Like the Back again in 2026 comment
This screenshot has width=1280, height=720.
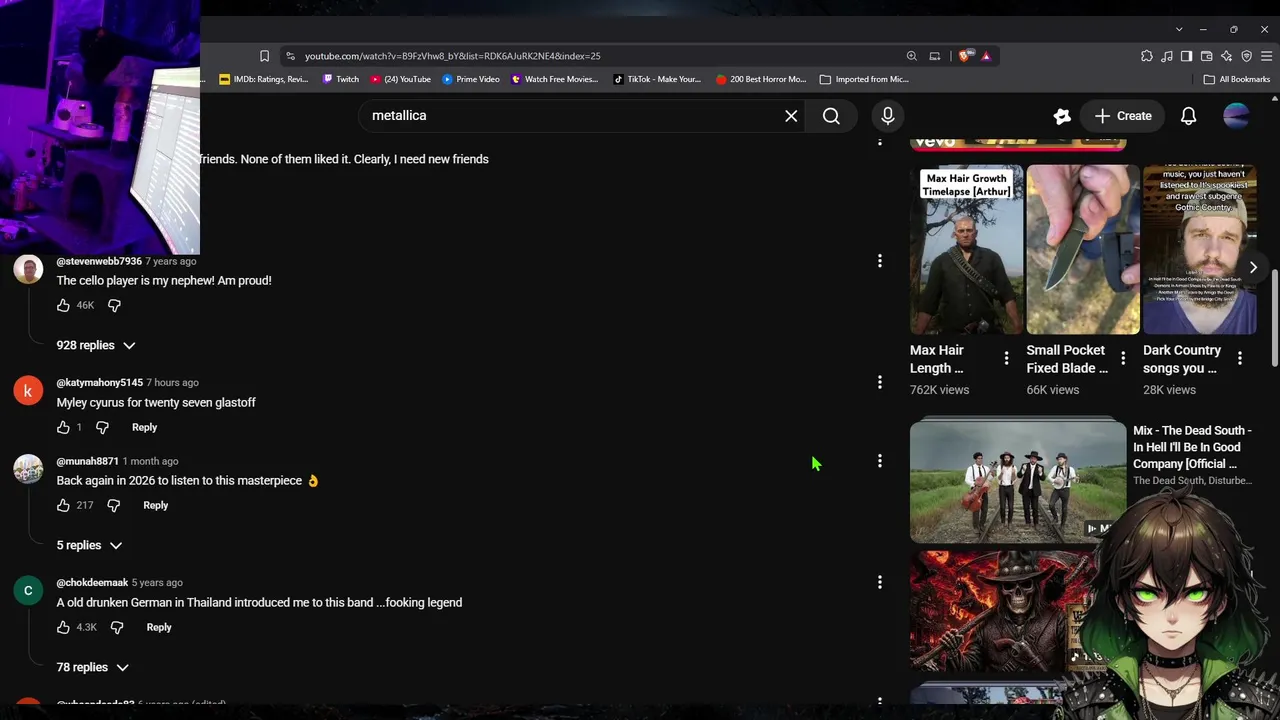point(63,505)
